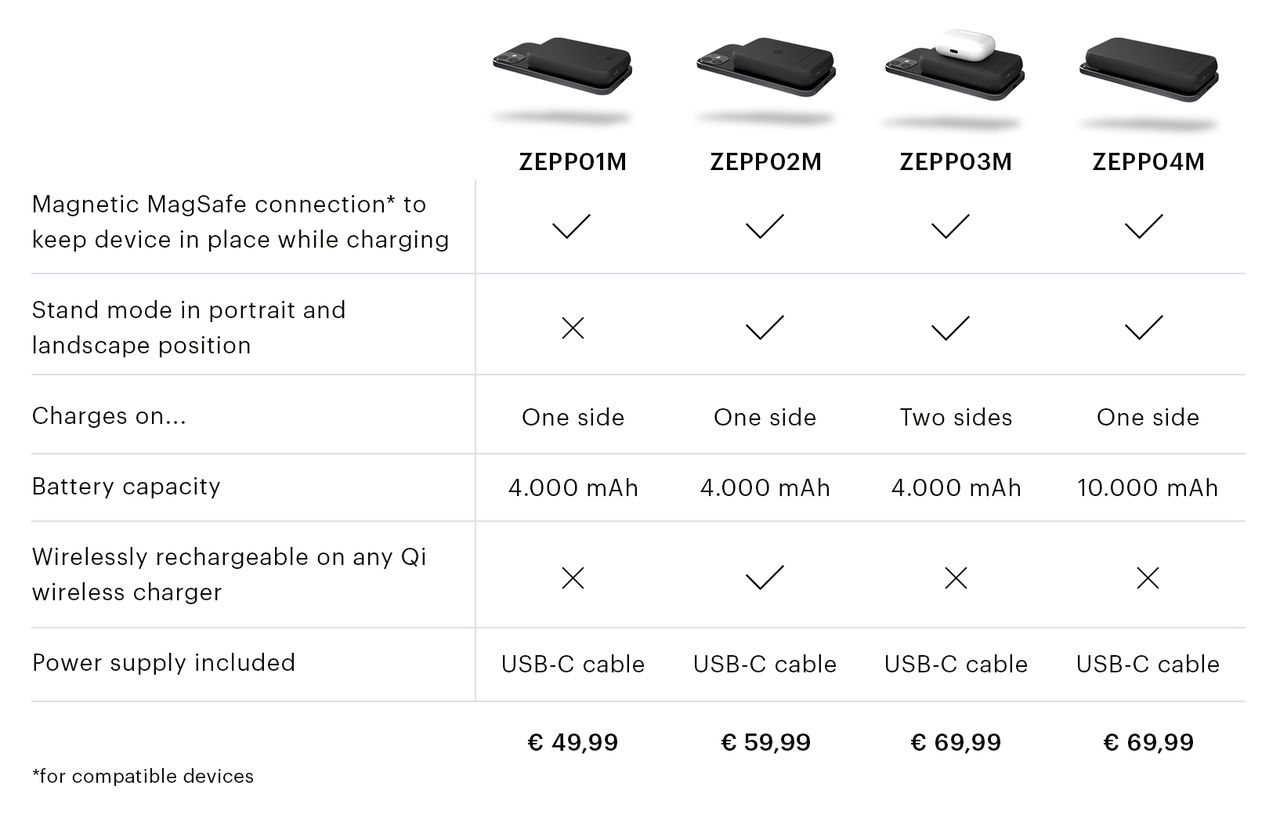
Task: Select the ZEPP01M model name
Action: click(x=573, y=162)
